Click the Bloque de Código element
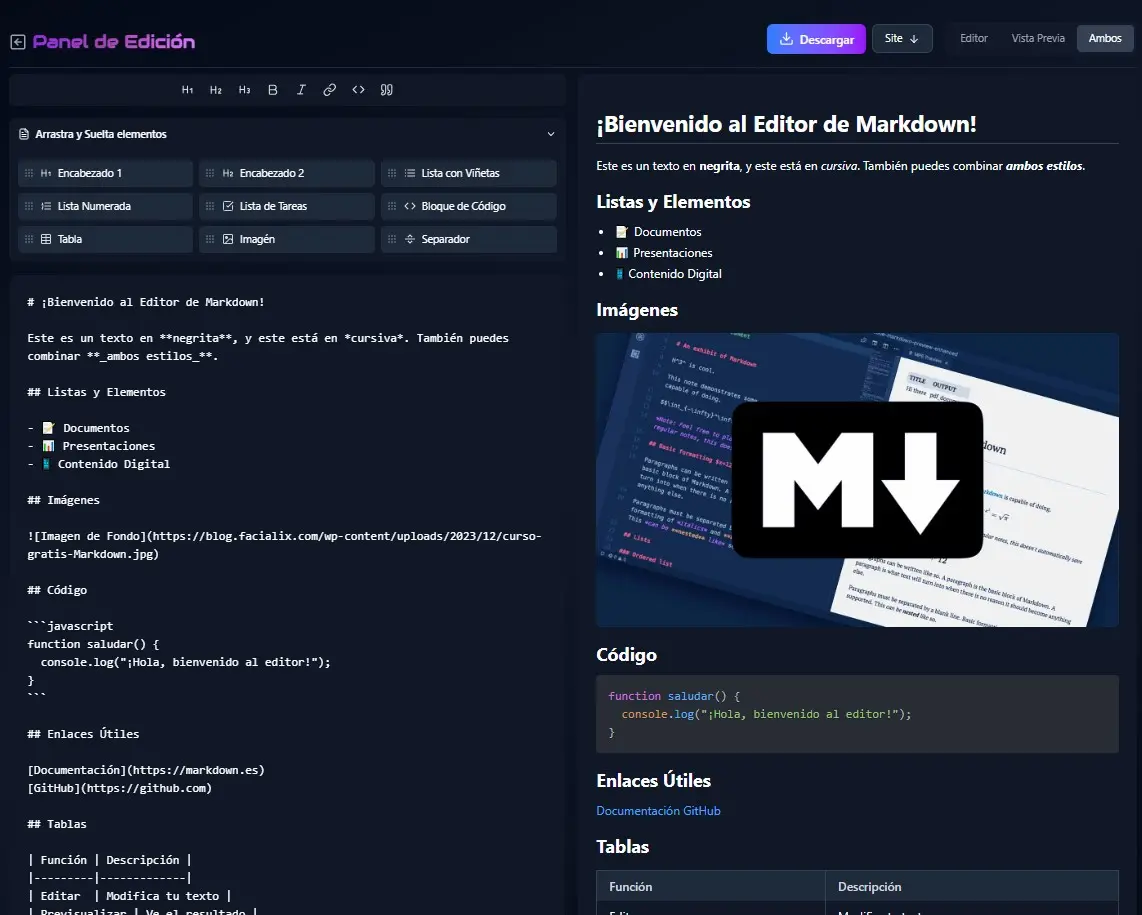 coord(469,206)
